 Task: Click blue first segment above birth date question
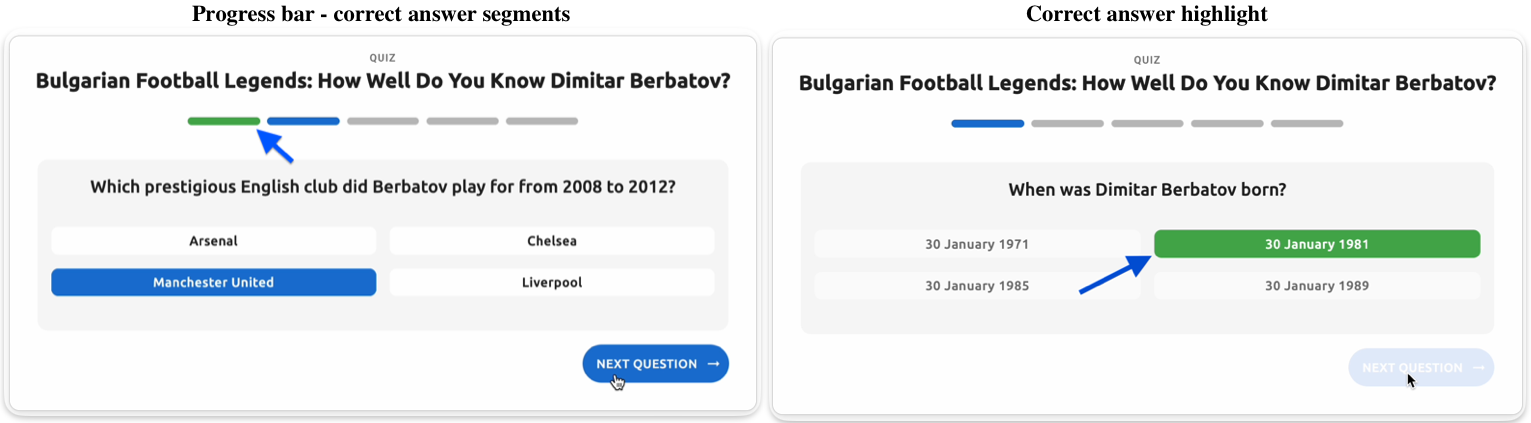pyautogui.click(x=988, y=124)
